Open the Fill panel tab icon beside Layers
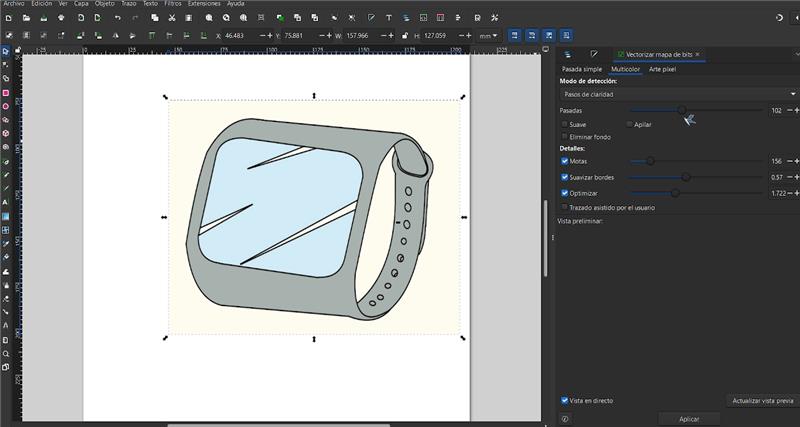 593,54
